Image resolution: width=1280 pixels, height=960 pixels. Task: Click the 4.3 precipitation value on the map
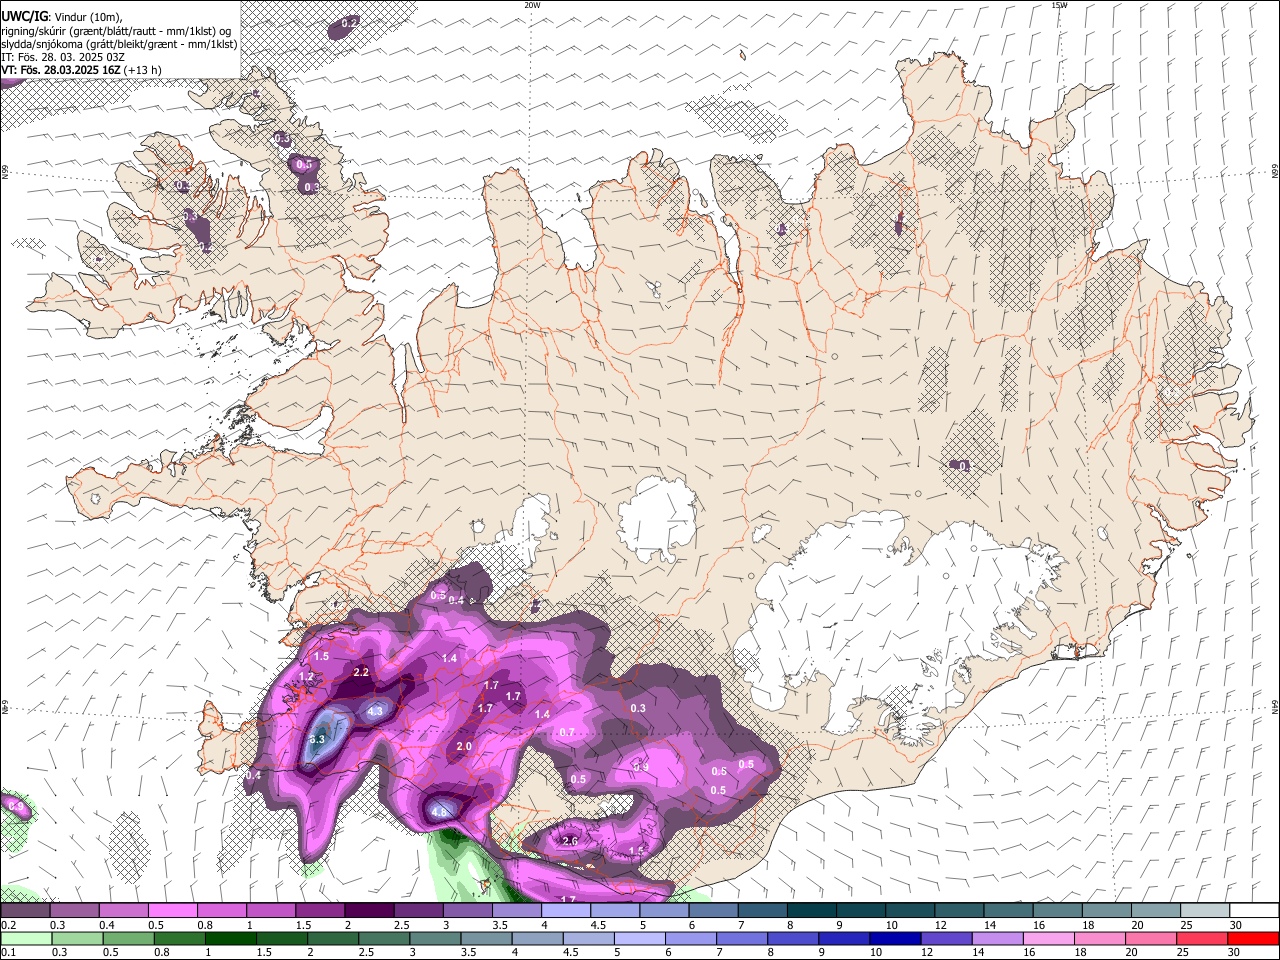click(375, 711)
